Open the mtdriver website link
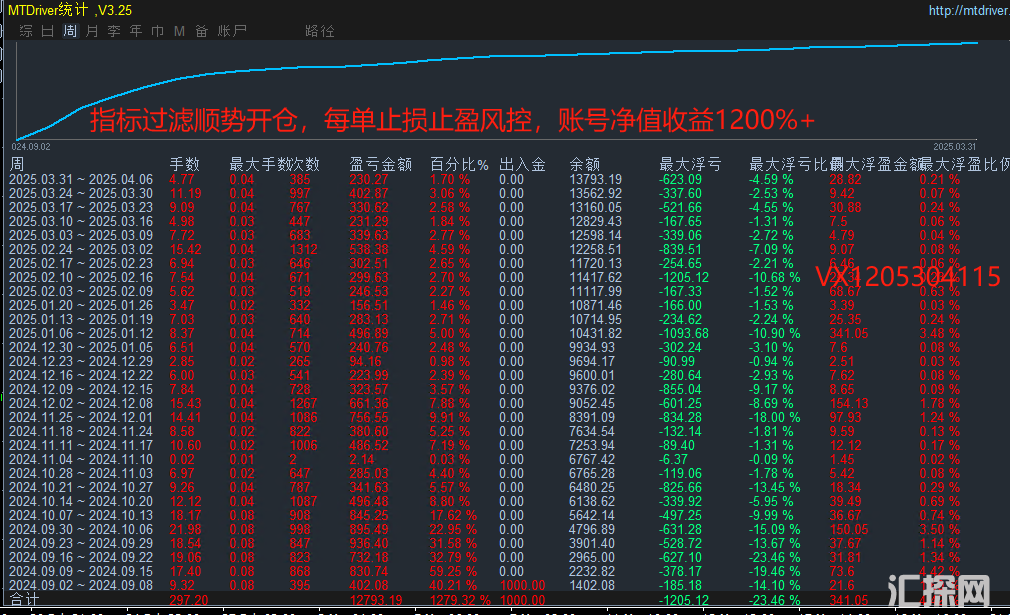This screenshot has height=615, width=1010. point(967,11)
